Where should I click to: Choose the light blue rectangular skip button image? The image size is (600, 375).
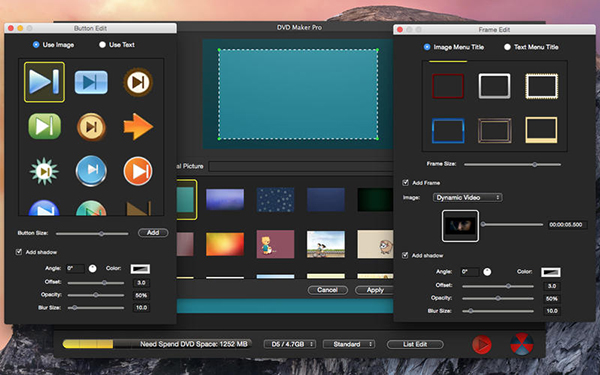(x=91, y=82)
